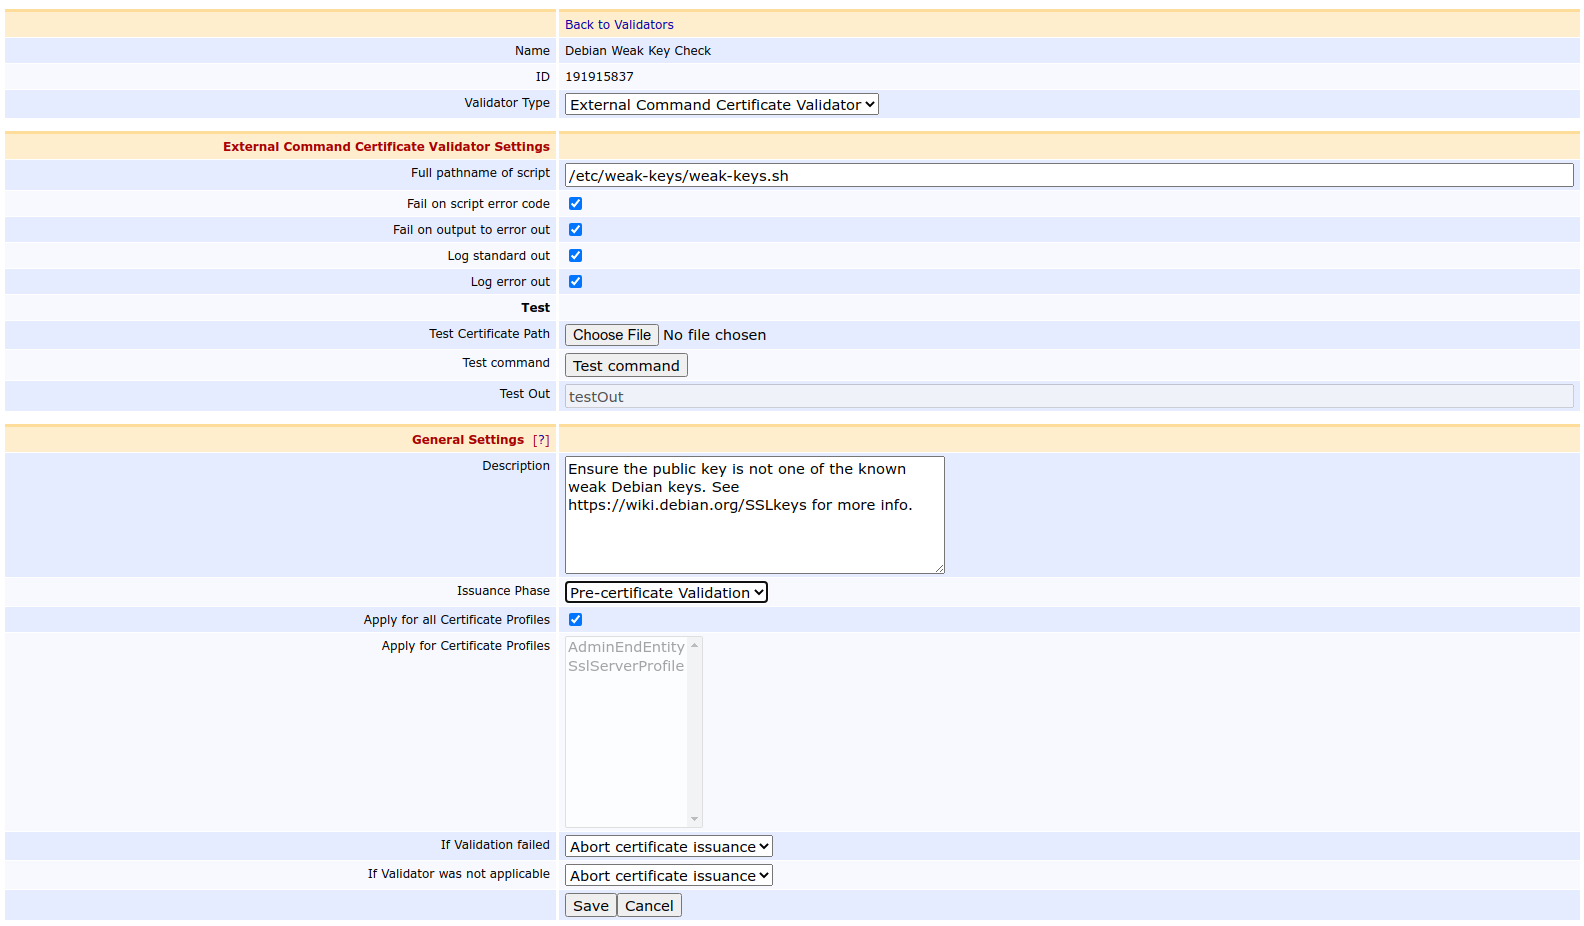Viewport: 1584px width, 926px height.
Task: Click the Full pathname of script field
Action: point(1068,176)
